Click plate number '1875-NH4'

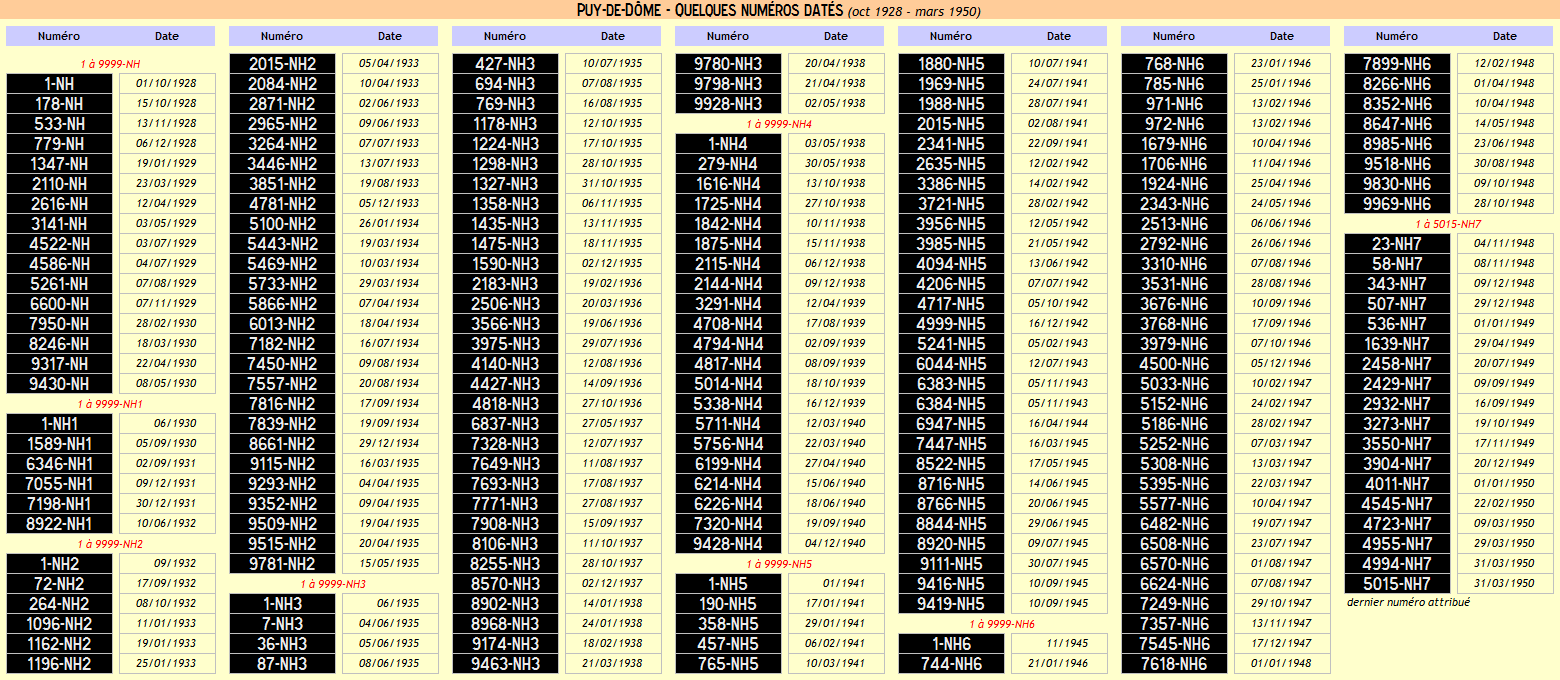coord(728,244)
